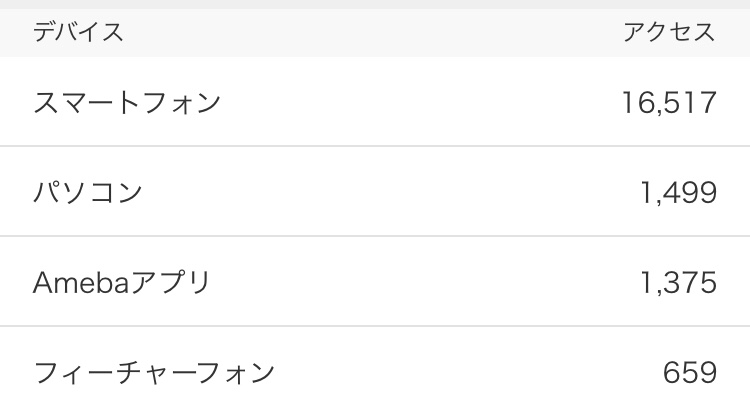
Task: Click empty middle of the パソコン row
Action: 400,192
